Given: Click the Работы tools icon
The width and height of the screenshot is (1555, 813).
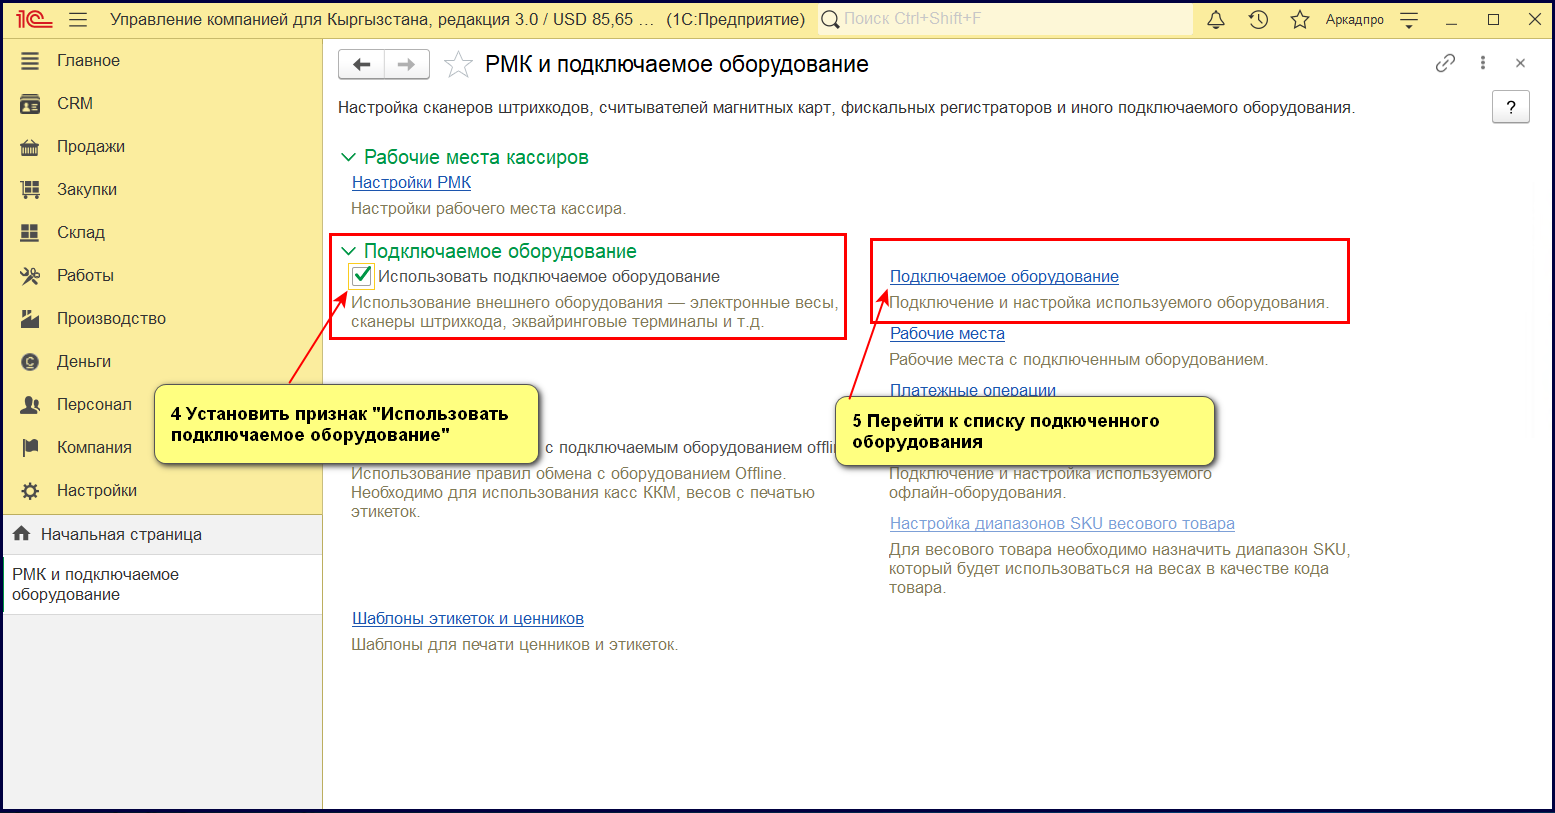Looking at the screenshot, I should click(x=30, y=276).
